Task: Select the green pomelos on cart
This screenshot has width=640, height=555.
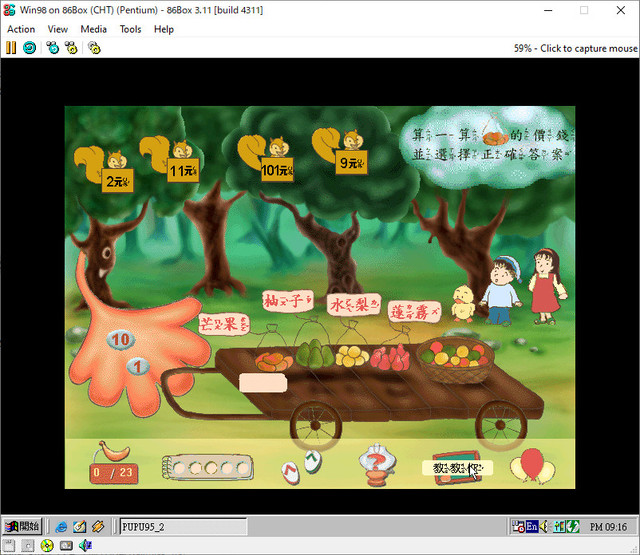Action: 315,354
